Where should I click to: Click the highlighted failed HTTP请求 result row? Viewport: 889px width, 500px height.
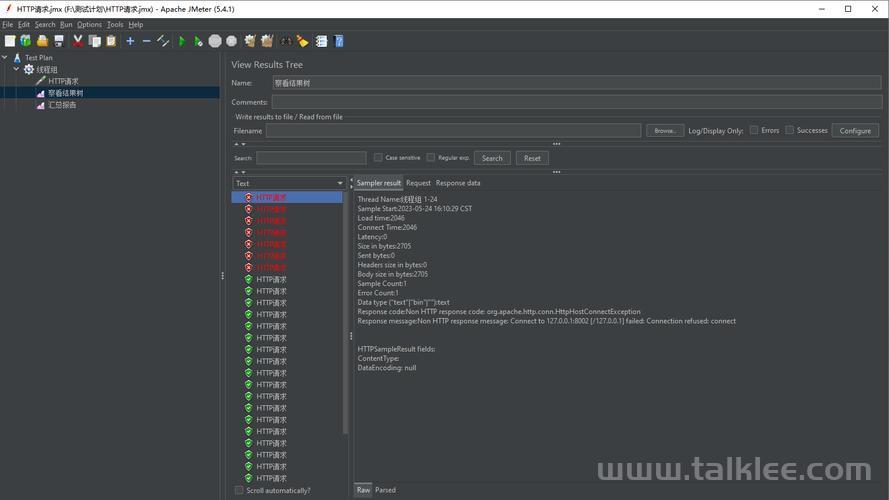click(x=287, y=197)
